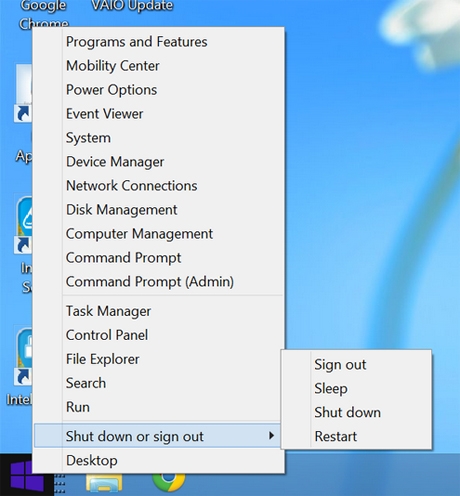
Task: Open Programs and Features
Action: tap(159, 42)
